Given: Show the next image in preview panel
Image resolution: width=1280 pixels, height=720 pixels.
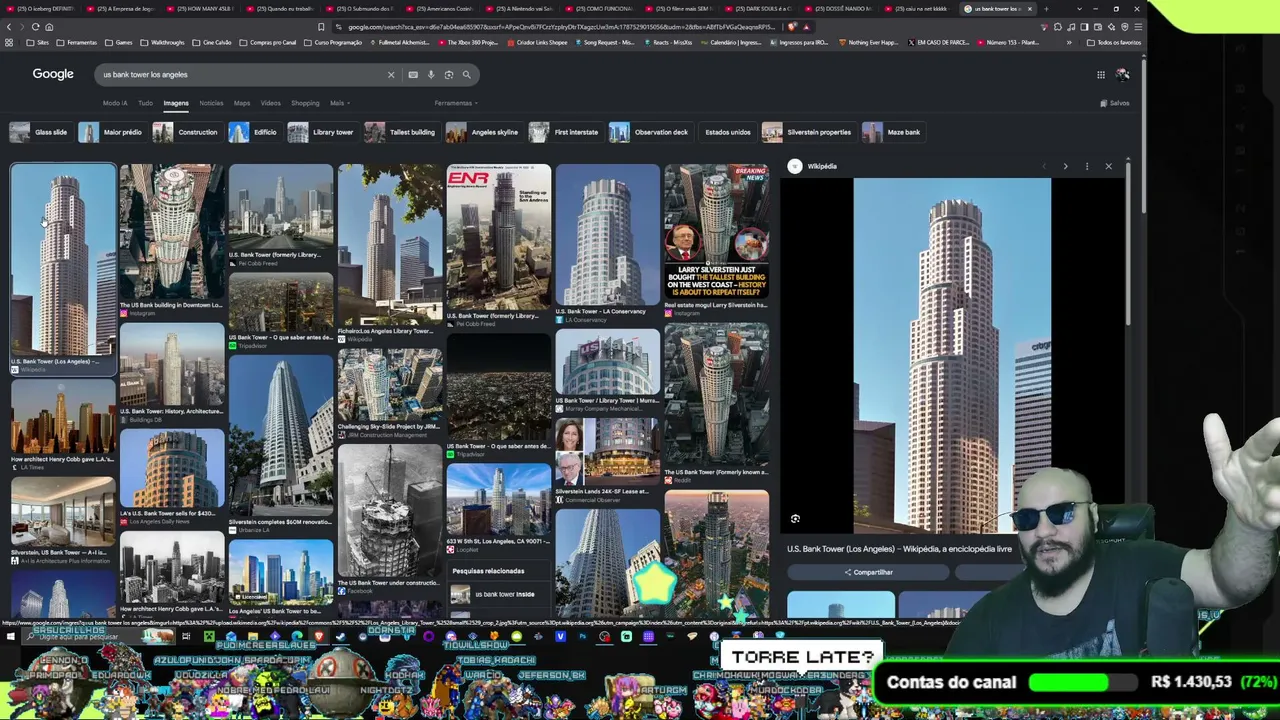Looking at the screenshot, I should (1065, 166).
